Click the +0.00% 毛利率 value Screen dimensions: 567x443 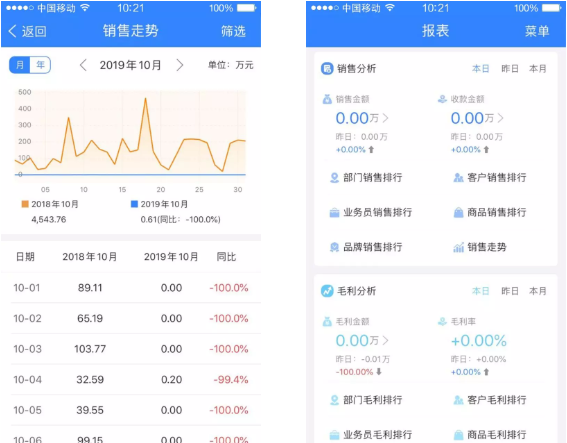coord(479,341)
